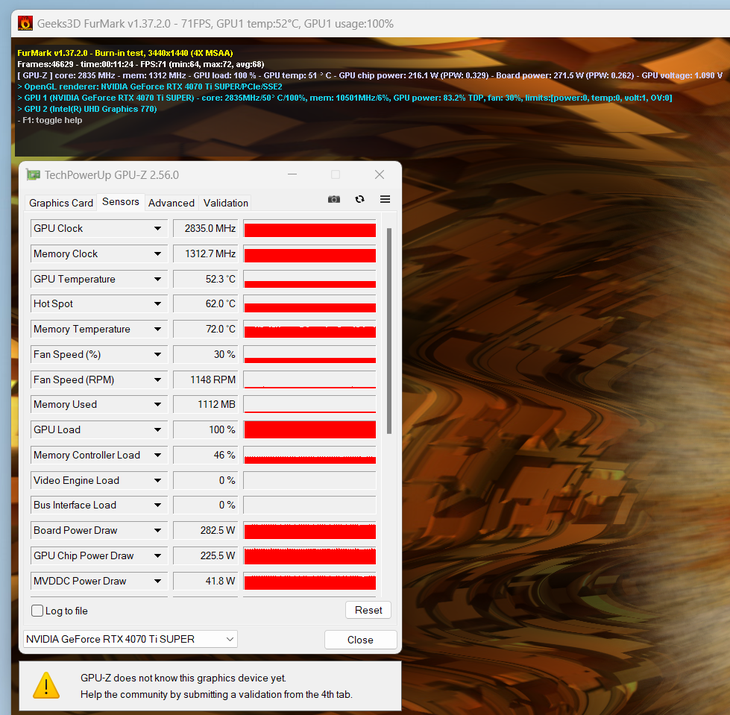
Task: Click the sensors list vertical scrollbar
Action: 389,331
